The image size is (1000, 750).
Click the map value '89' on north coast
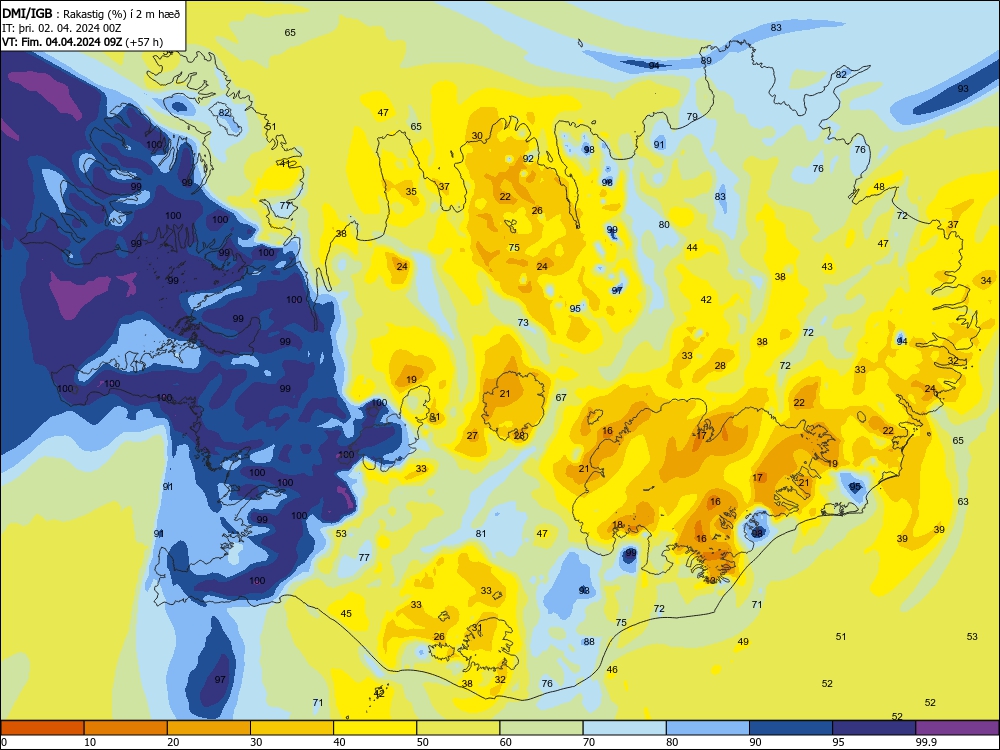pyautogui.click(x=706, y=61)
